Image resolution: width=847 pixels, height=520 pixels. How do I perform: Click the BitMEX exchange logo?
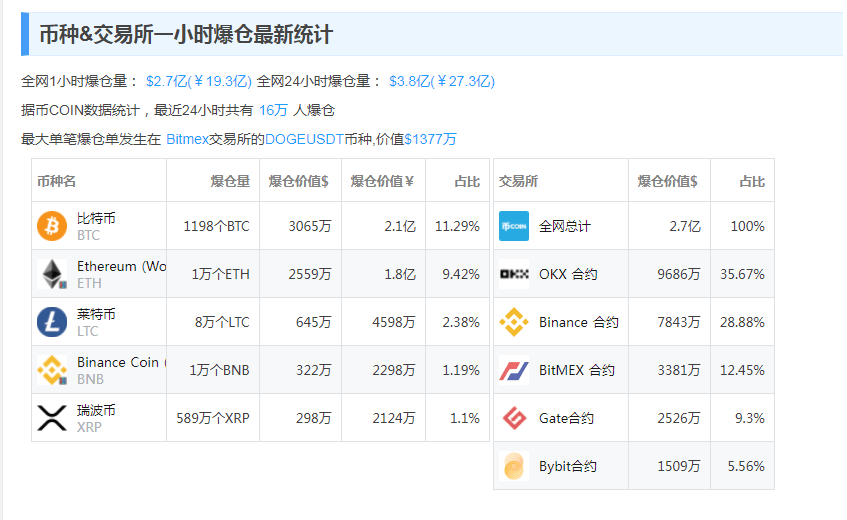pyautogui.click(x=514, y=370)
